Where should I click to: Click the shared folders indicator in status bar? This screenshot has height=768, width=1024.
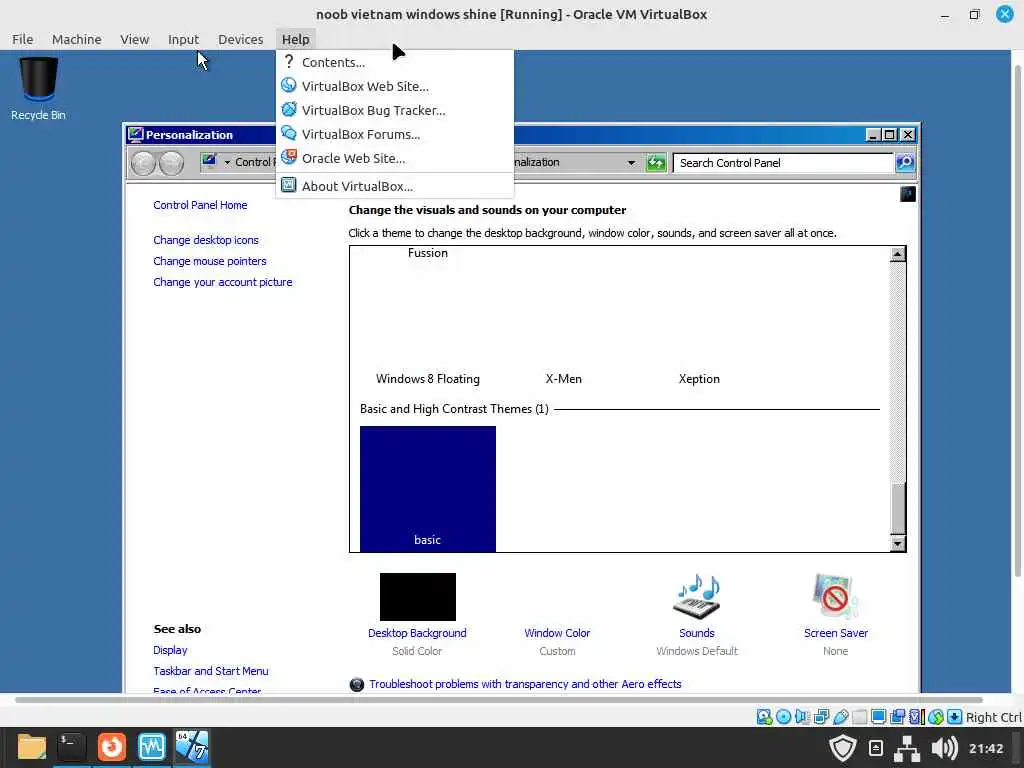(x=859, y=717)
